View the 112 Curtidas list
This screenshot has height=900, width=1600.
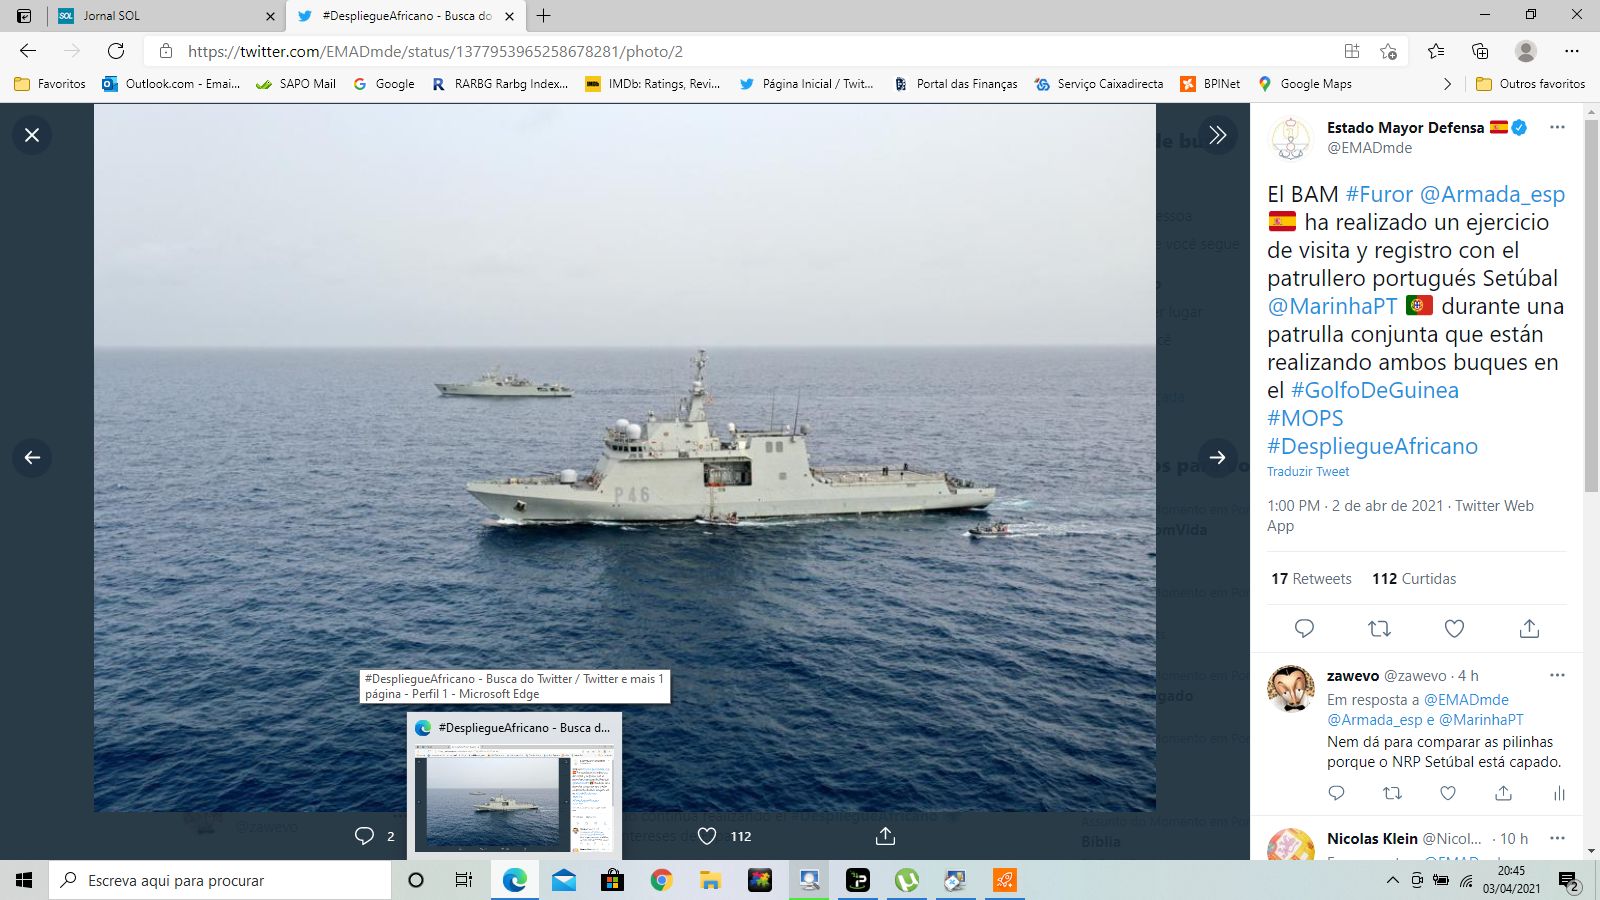coord(1414,579)
